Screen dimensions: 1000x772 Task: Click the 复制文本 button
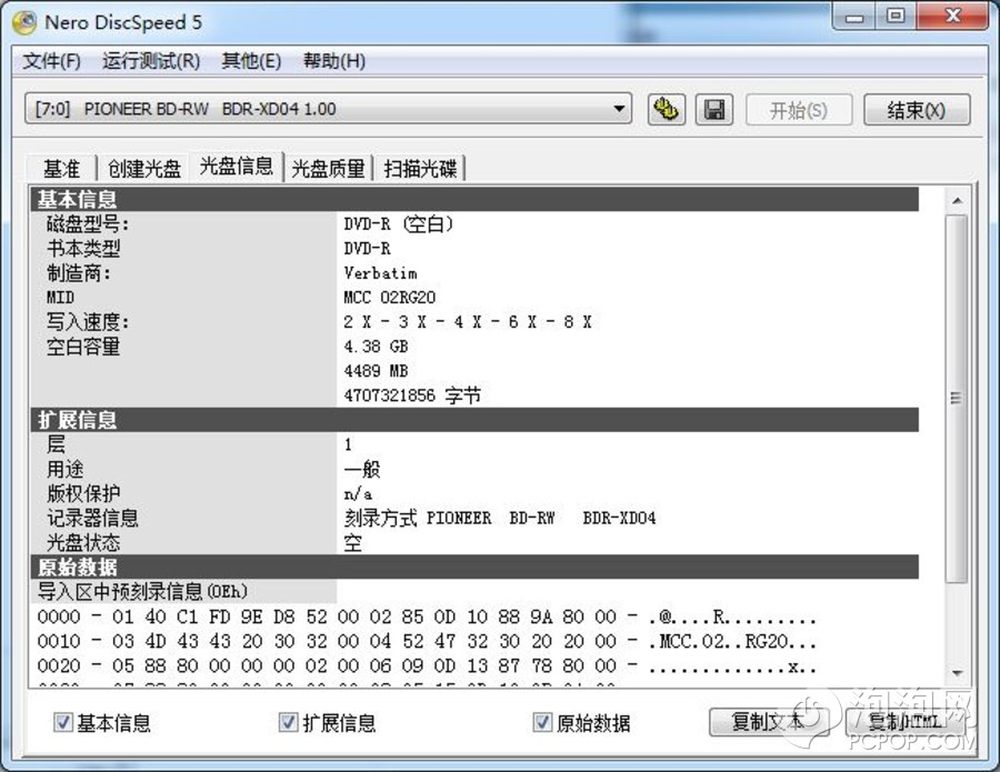(x=768, y=722)
